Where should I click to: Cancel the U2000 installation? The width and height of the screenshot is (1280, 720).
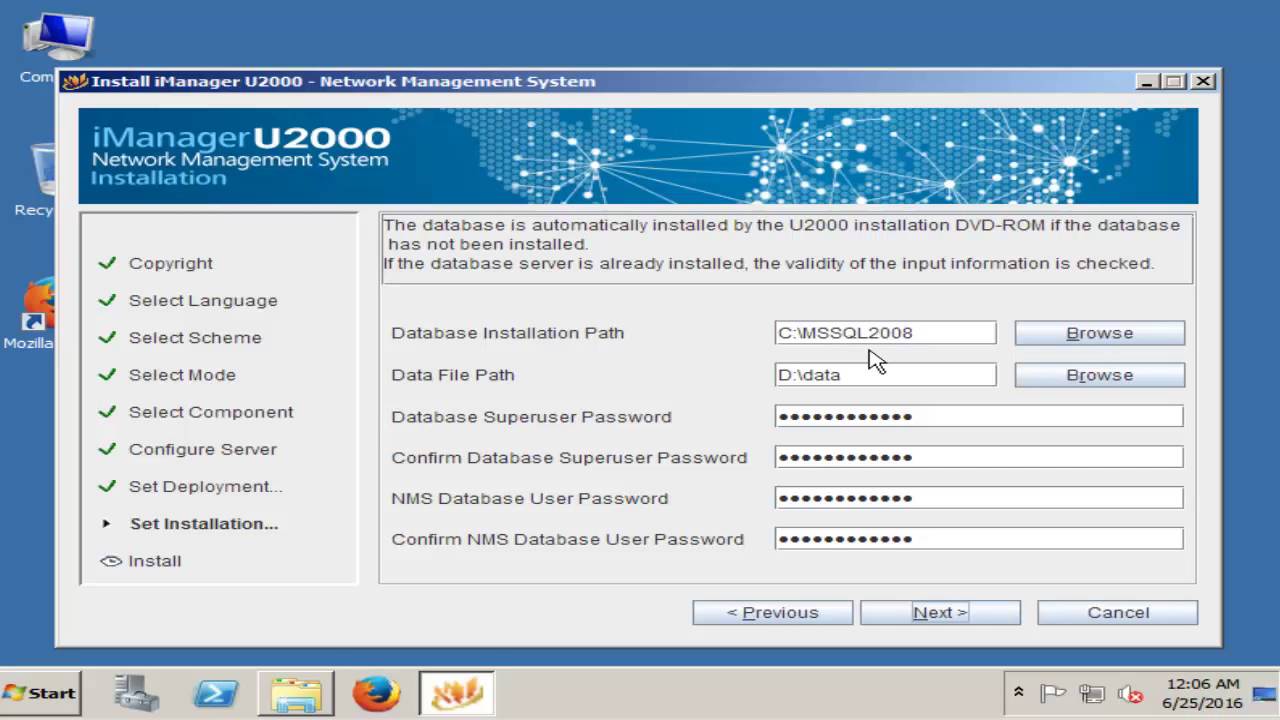tap(1117, 612)
